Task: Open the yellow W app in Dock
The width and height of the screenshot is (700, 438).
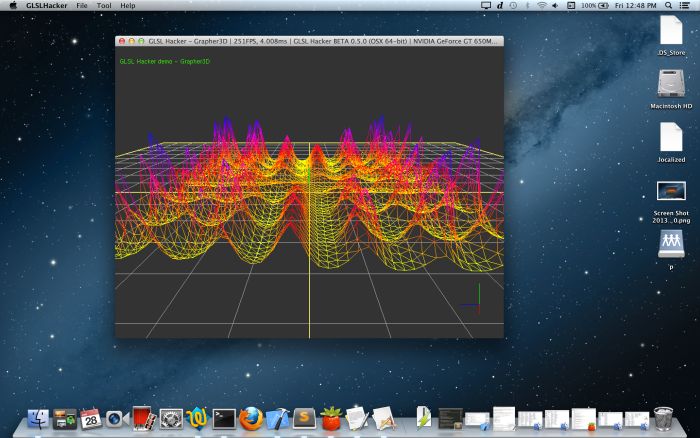Action: [197, 418]
